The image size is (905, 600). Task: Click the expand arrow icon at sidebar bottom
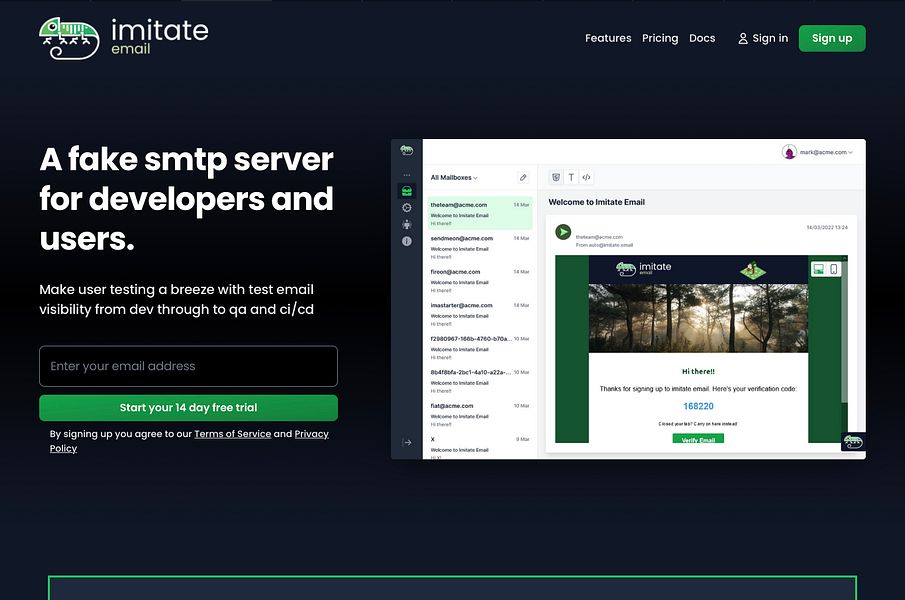click(x=407, y=442)
